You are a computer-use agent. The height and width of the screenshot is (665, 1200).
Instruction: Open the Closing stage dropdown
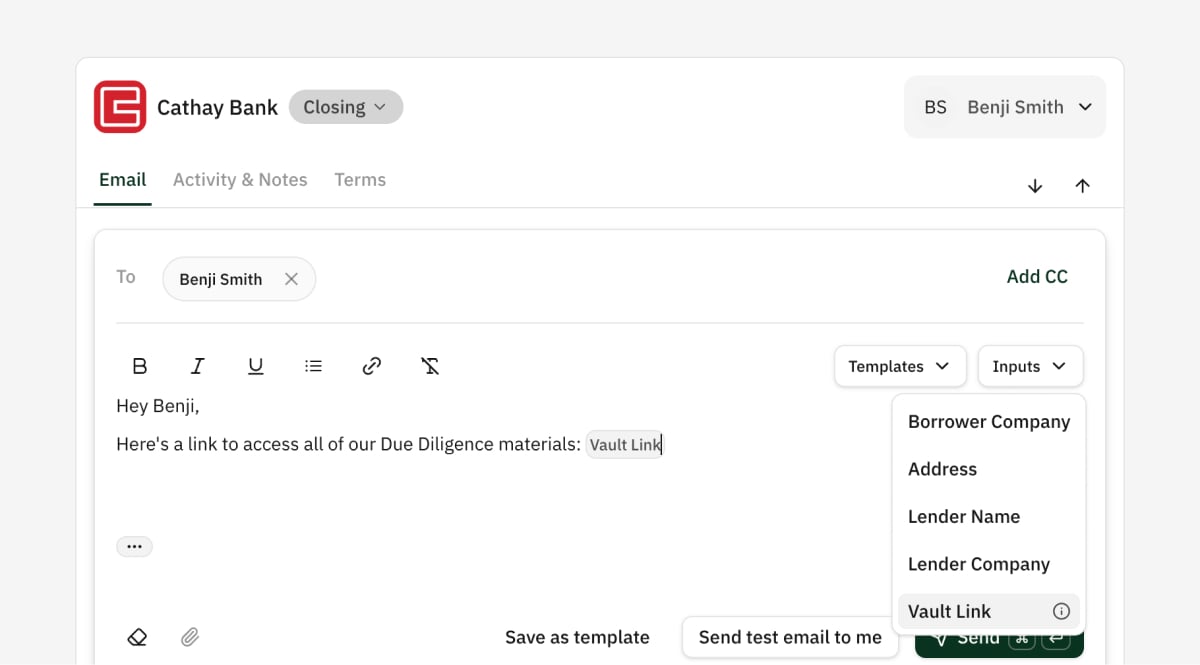click(346, 106)
